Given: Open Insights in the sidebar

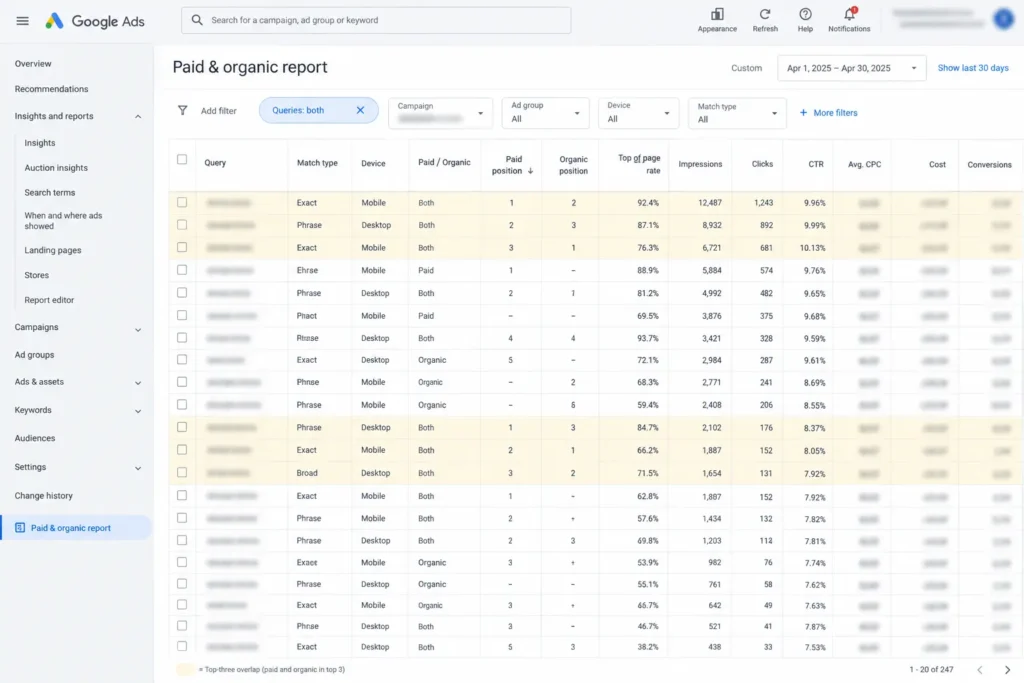Looking at the screenshot, I should (39, 142).
